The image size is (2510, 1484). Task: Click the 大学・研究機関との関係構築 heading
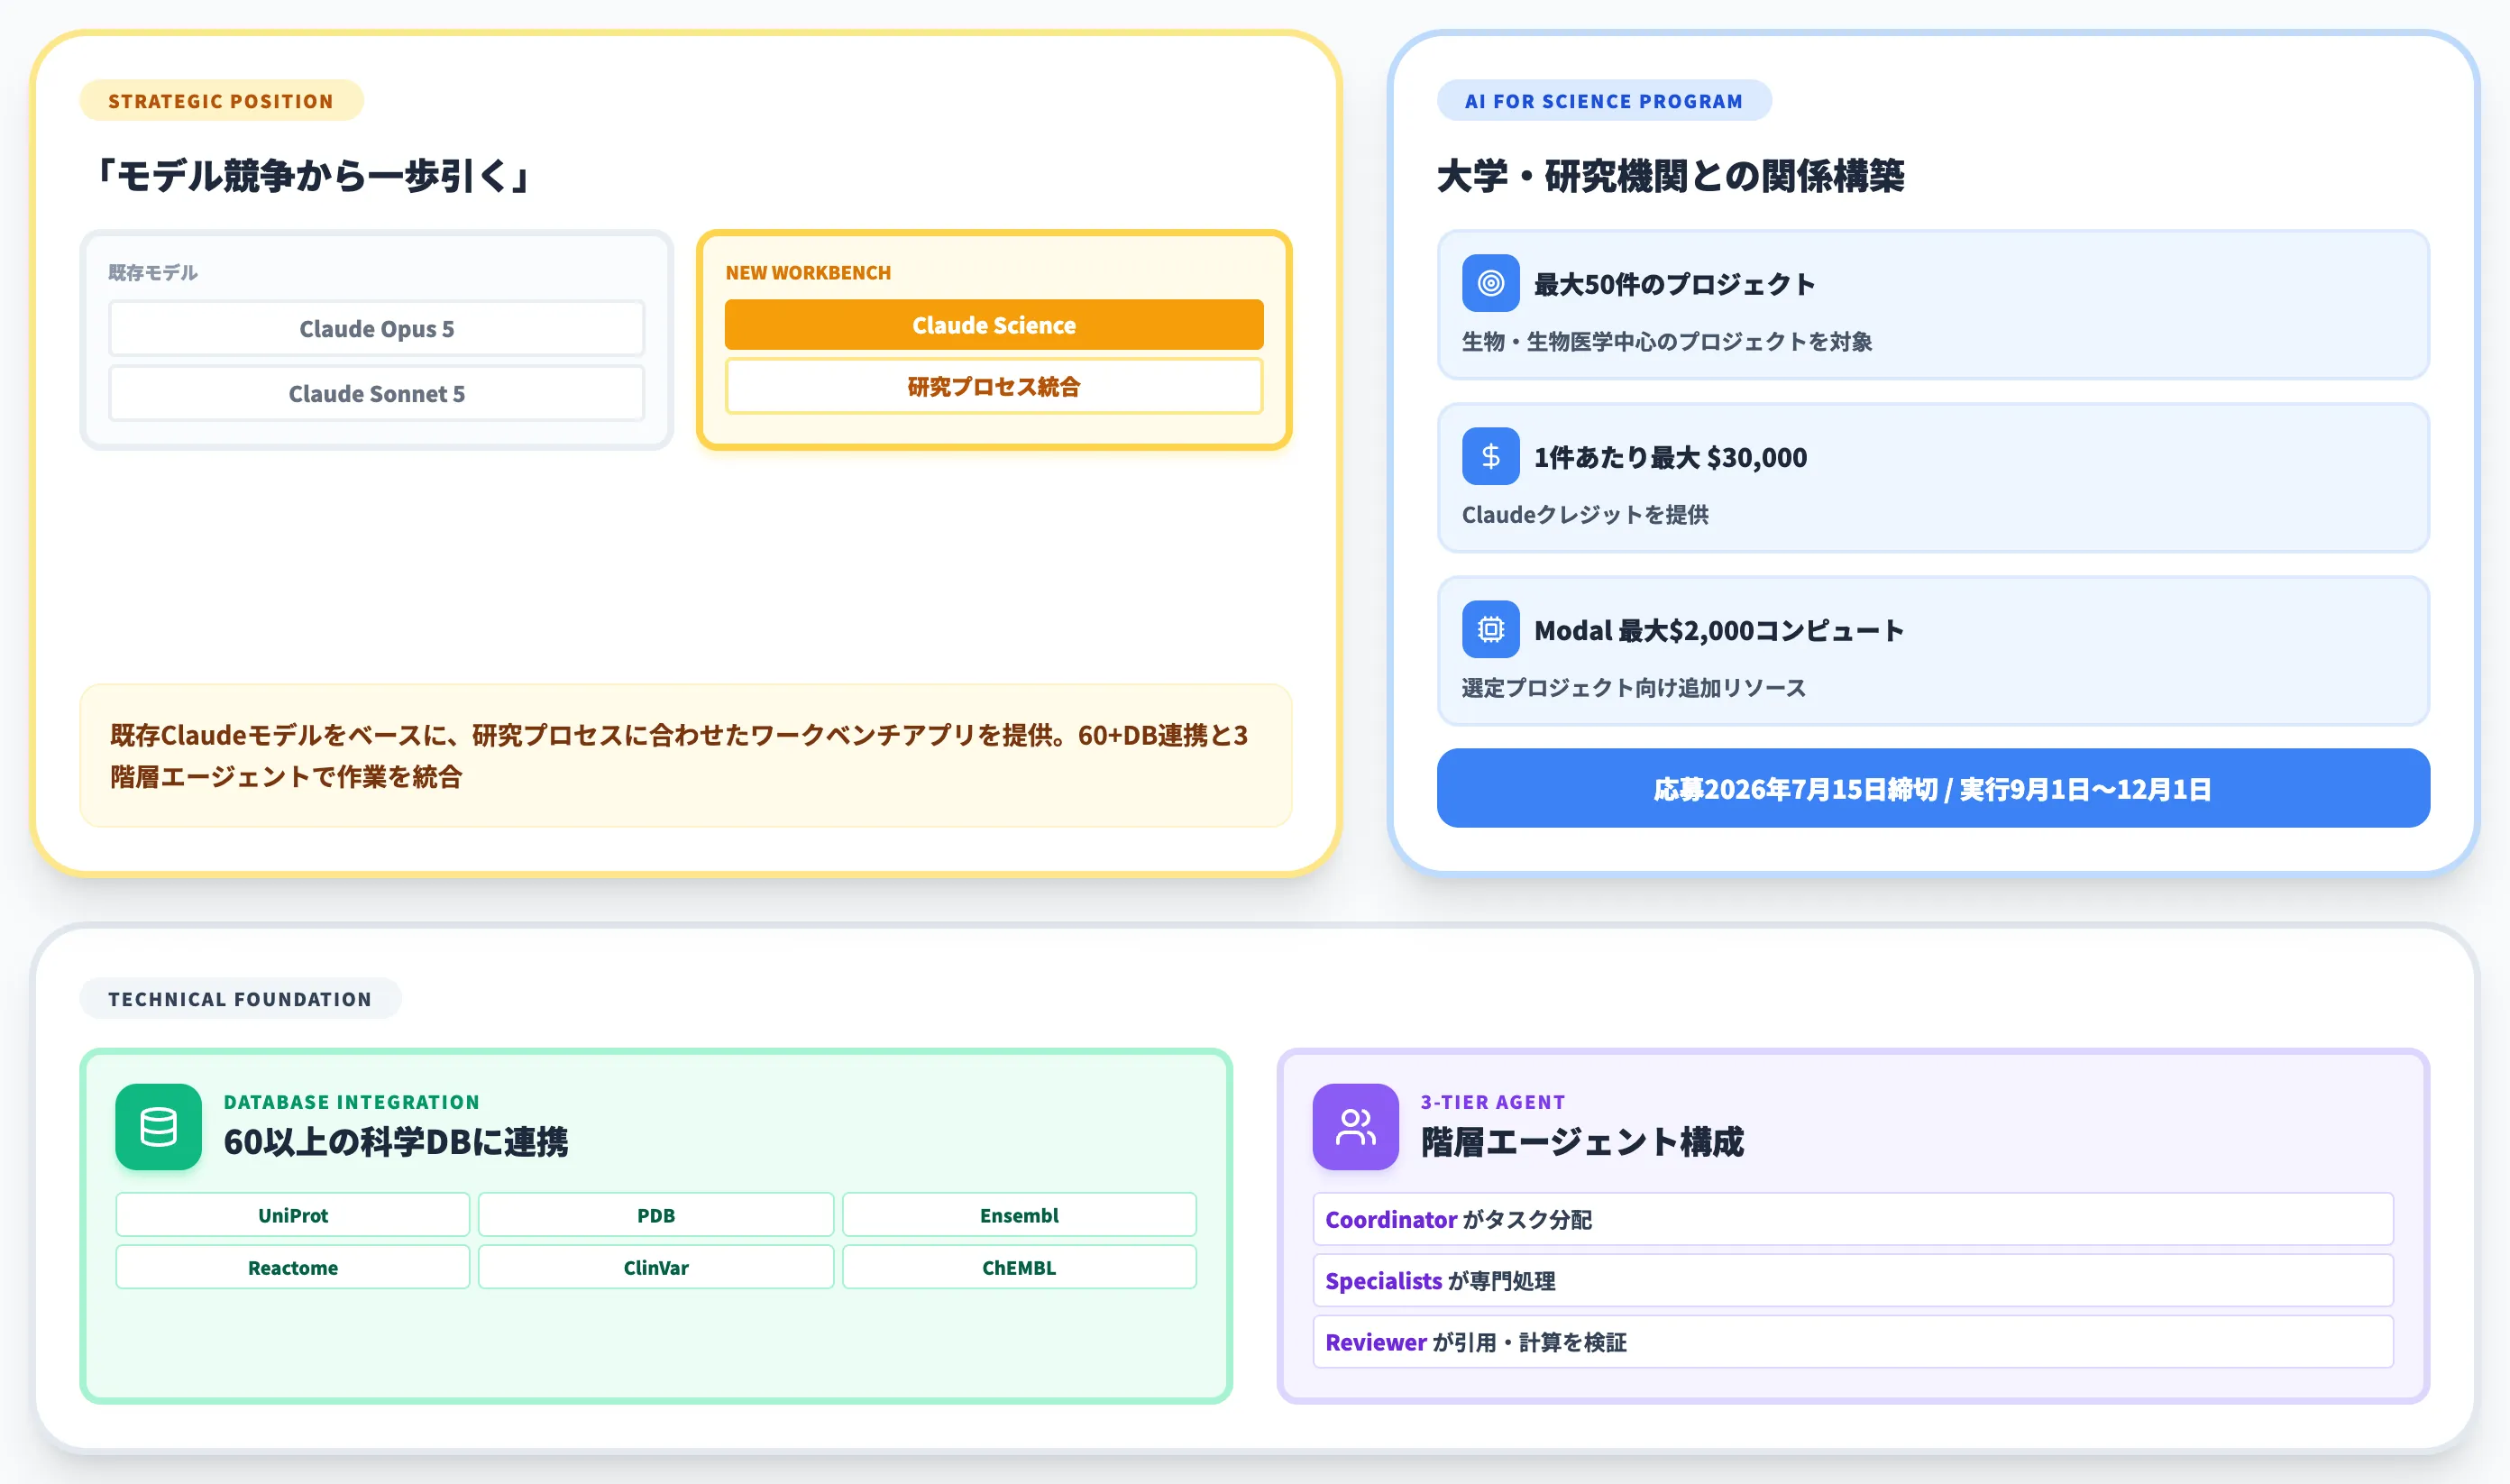(1670, 176)
